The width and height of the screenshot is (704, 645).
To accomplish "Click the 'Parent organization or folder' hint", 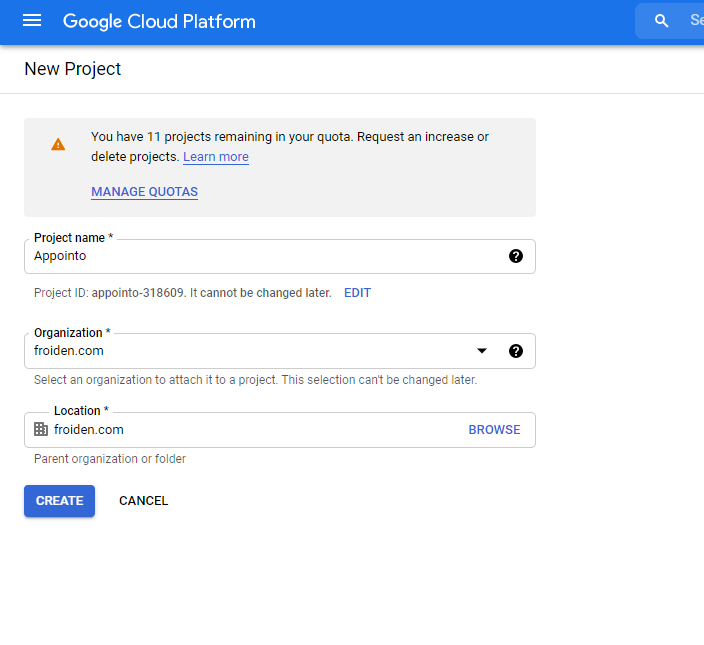I will (x=110, y=459).
